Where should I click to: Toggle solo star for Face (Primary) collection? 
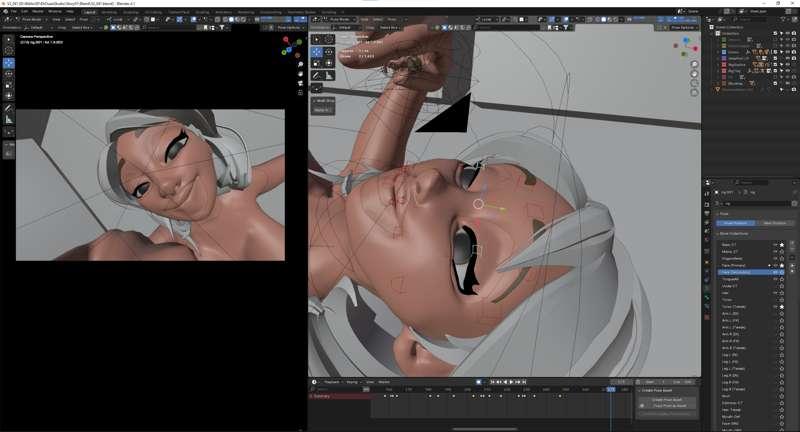pyautogui.click(x=782, y=265)
